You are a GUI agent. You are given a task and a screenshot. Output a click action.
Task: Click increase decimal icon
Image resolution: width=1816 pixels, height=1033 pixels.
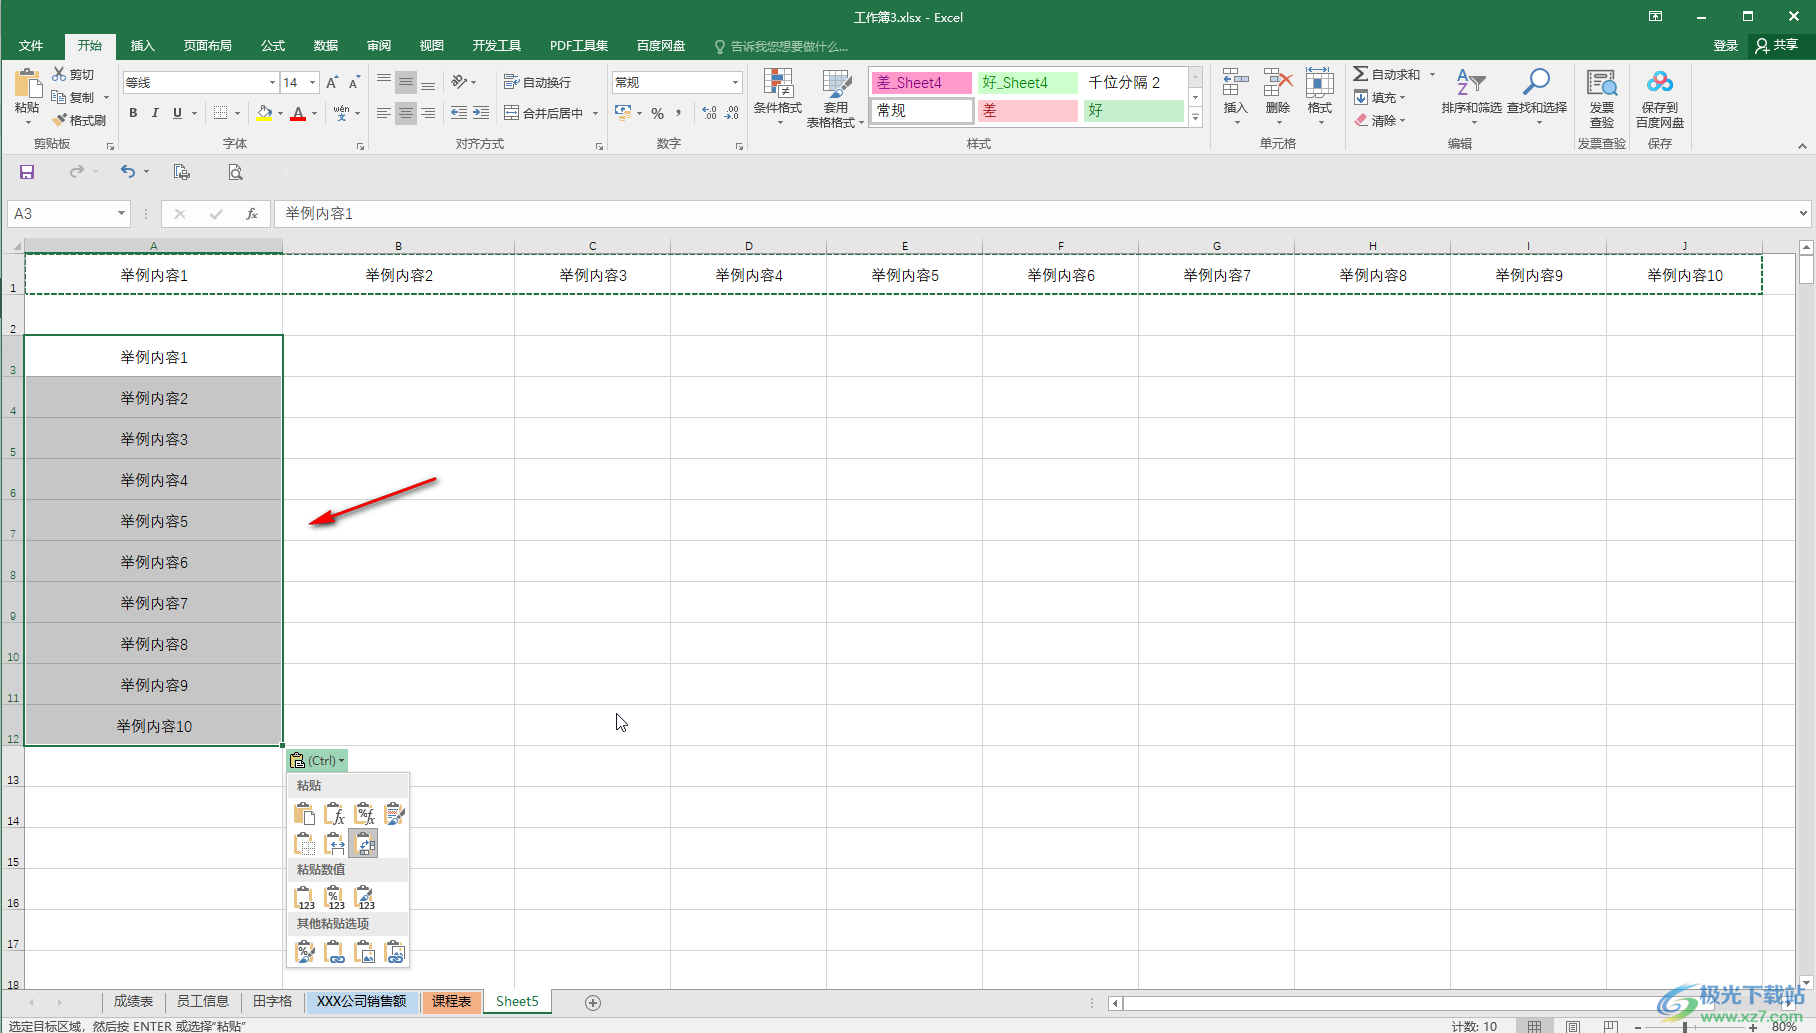click(x=709, y=113)
